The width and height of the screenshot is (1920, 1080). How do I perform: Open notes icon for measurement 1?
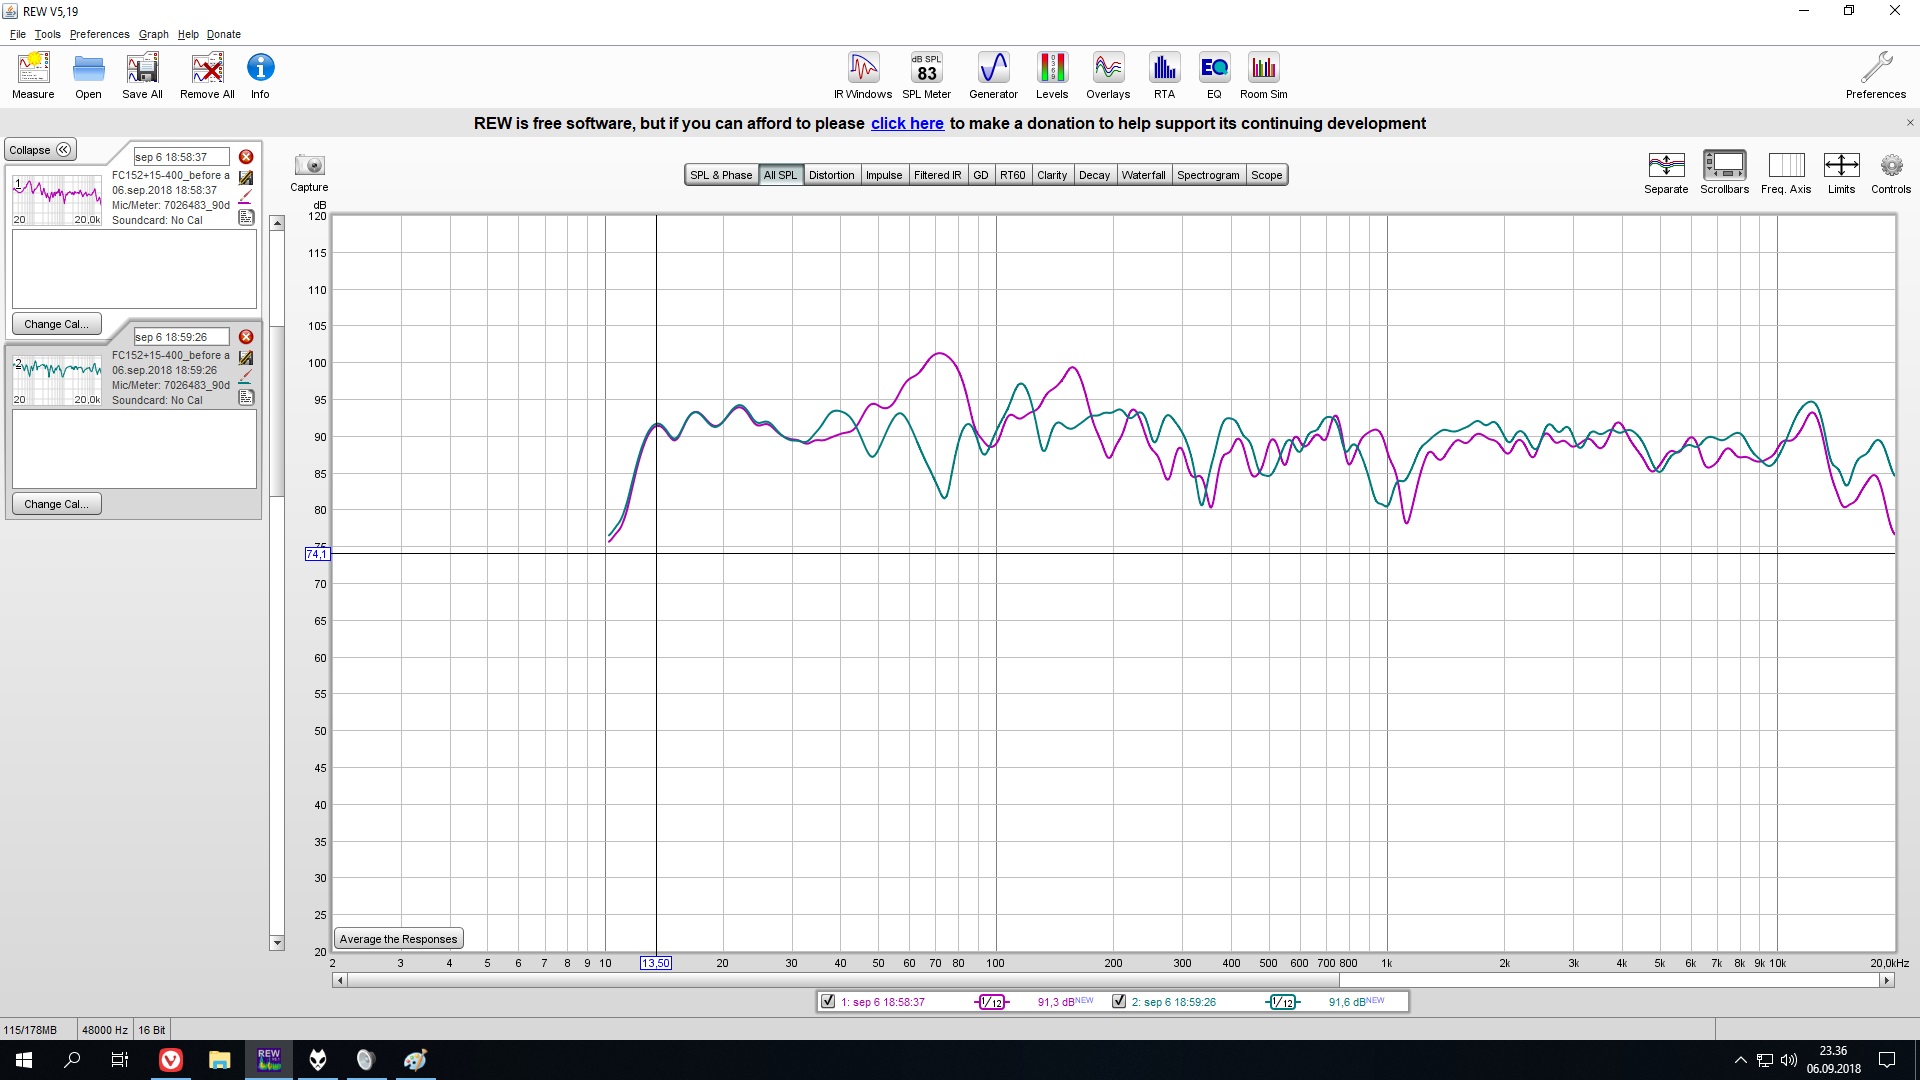[x=246, y=217]
